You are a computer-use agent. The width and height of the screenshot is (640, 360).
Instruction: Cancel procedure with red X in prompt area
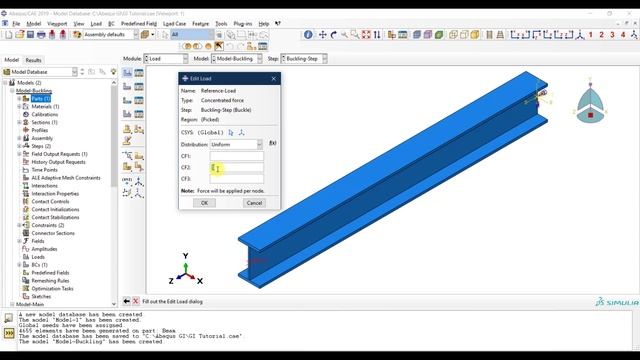136,301
